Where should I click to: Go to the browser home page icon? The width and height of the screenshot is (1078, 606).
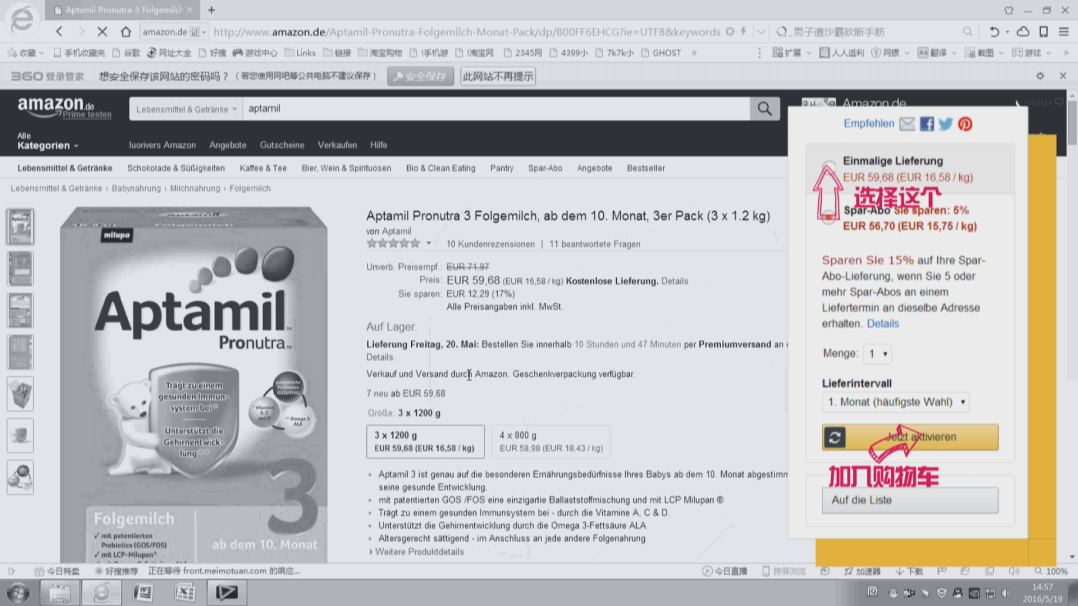click(x=125, y=32)
